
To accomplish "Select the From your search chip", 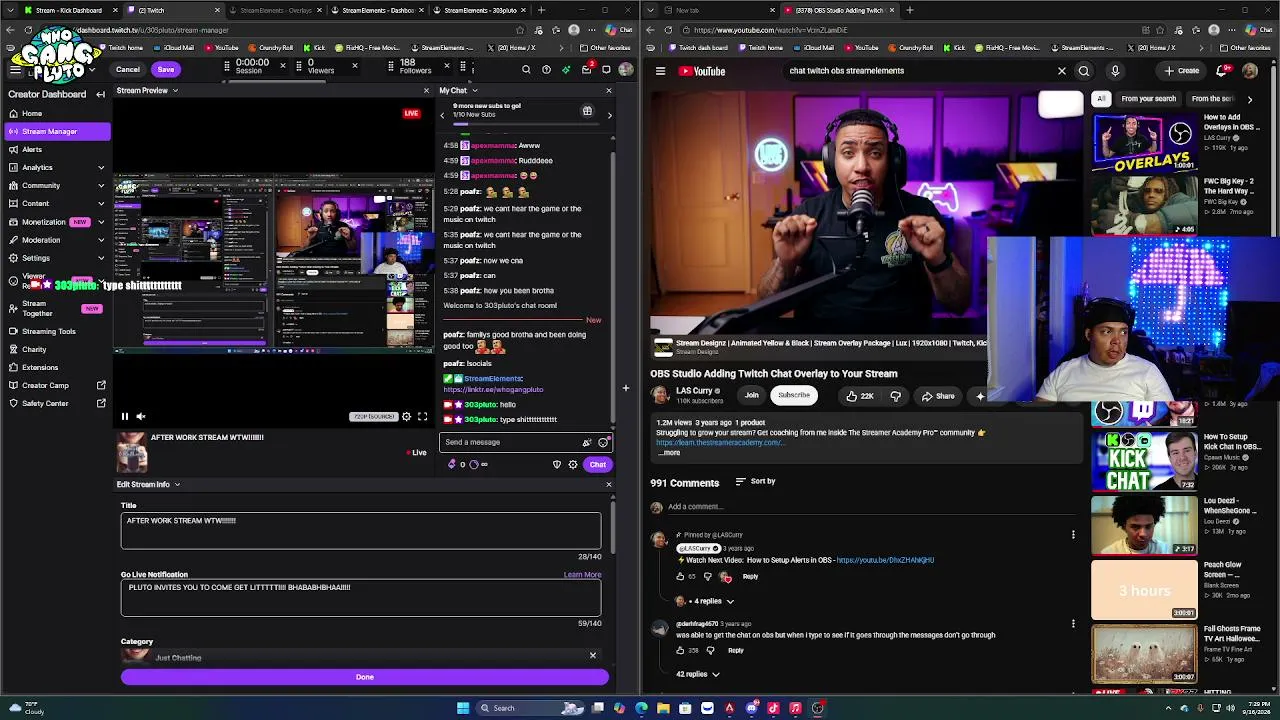I will click(x=1148, y=99).
